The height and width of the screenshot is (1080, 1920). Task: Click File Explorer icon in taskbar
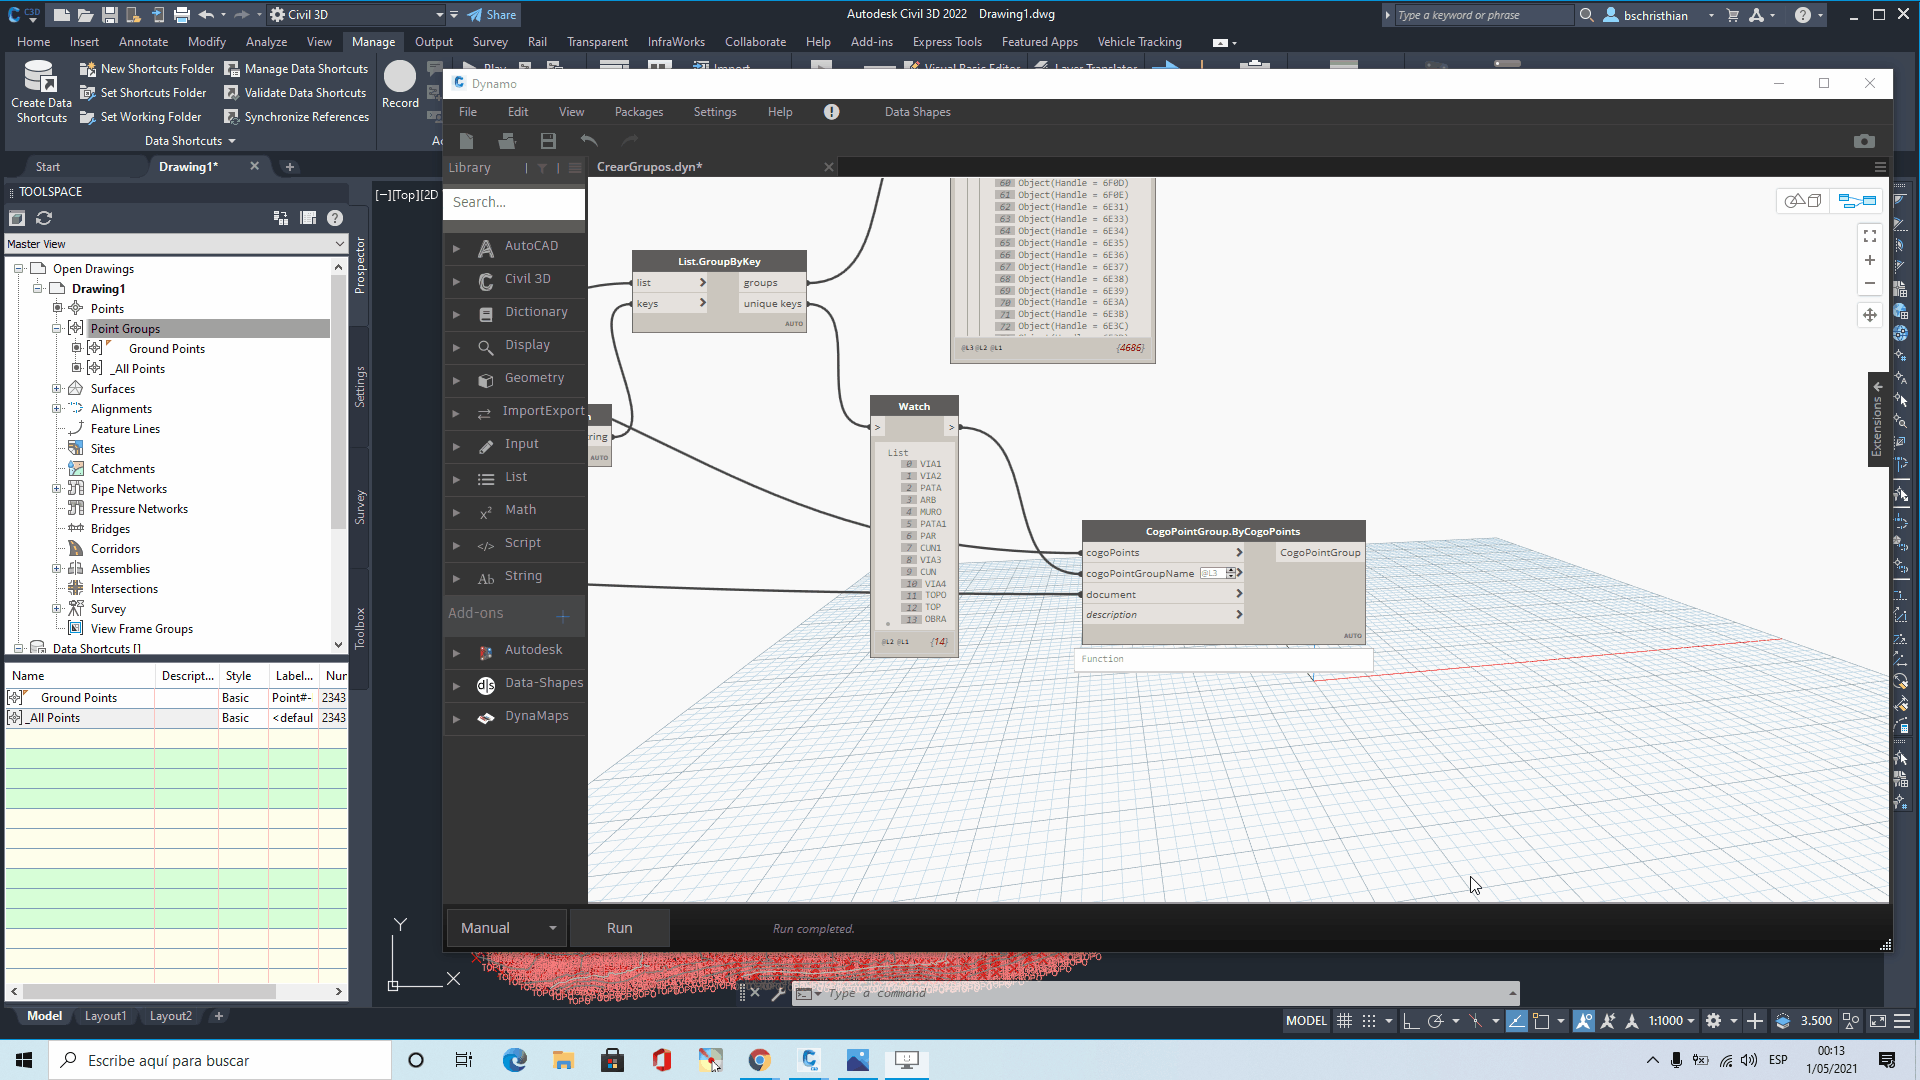tap(563, 1060)
